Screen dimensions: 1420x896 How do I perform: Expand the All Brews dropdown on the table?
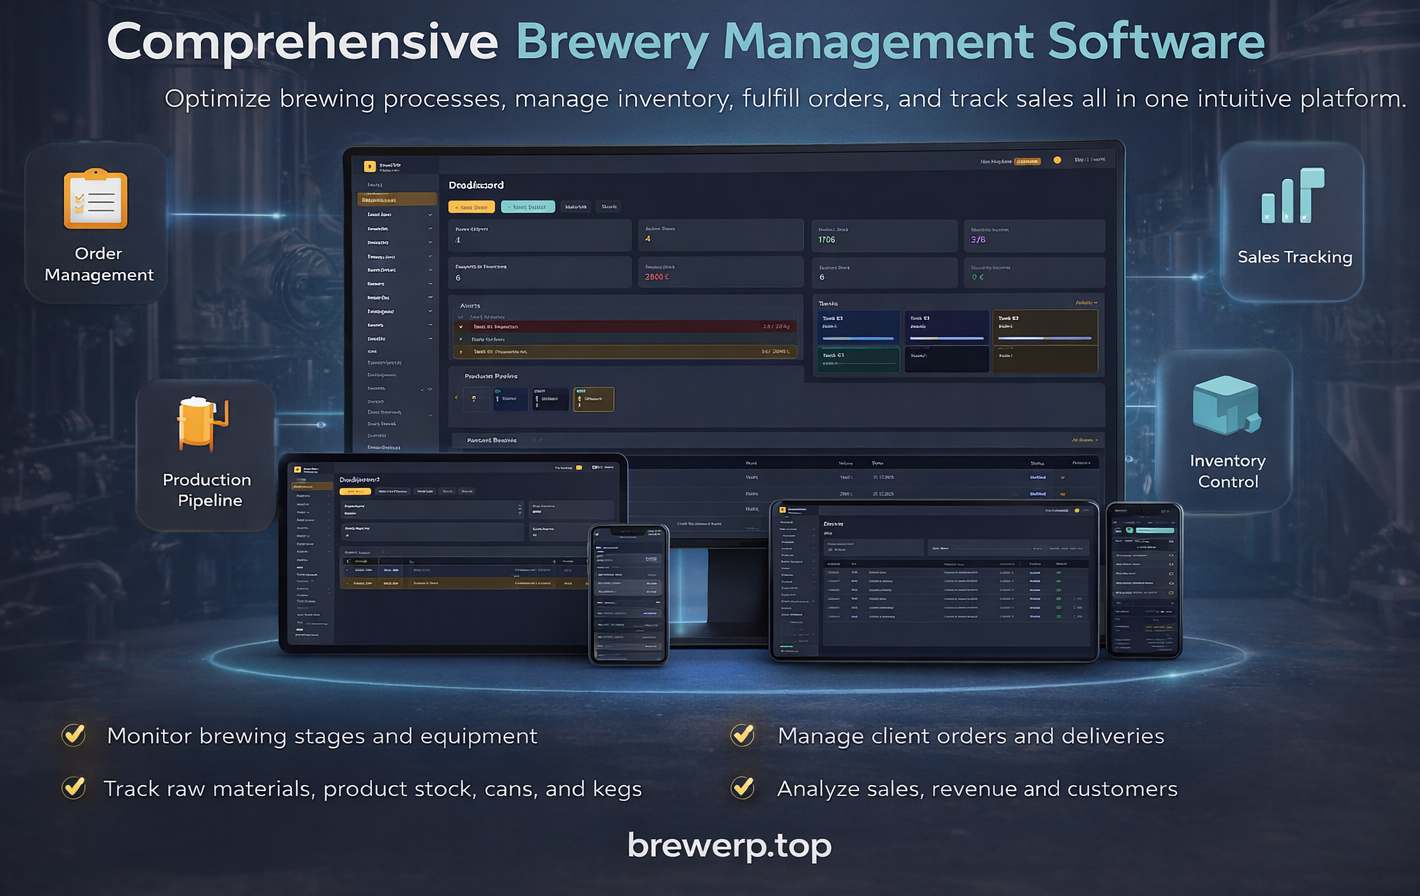pos(1085,441)
